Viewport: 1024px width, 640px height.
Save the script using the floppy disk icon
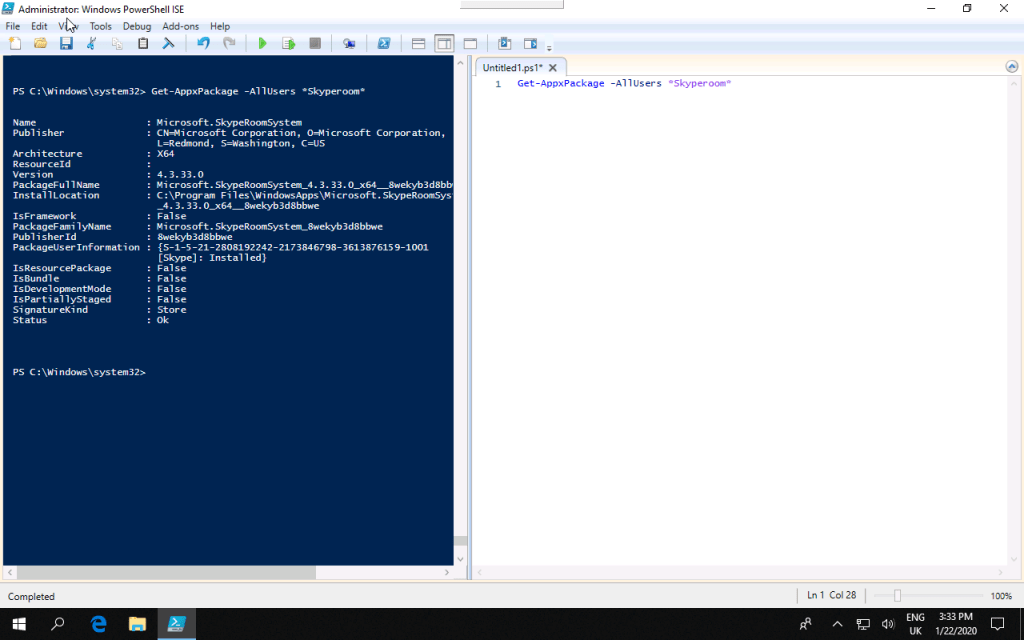point(66,44)
